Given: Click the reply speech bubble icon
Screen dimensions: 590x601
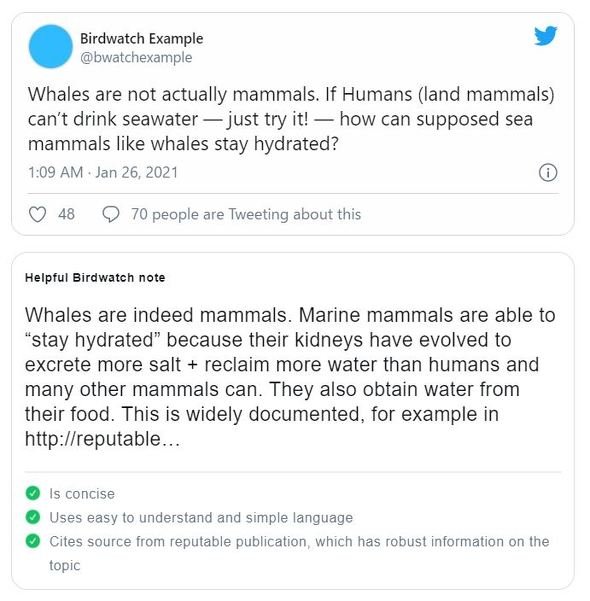Looking at the screenshot, I should point(111,214).
